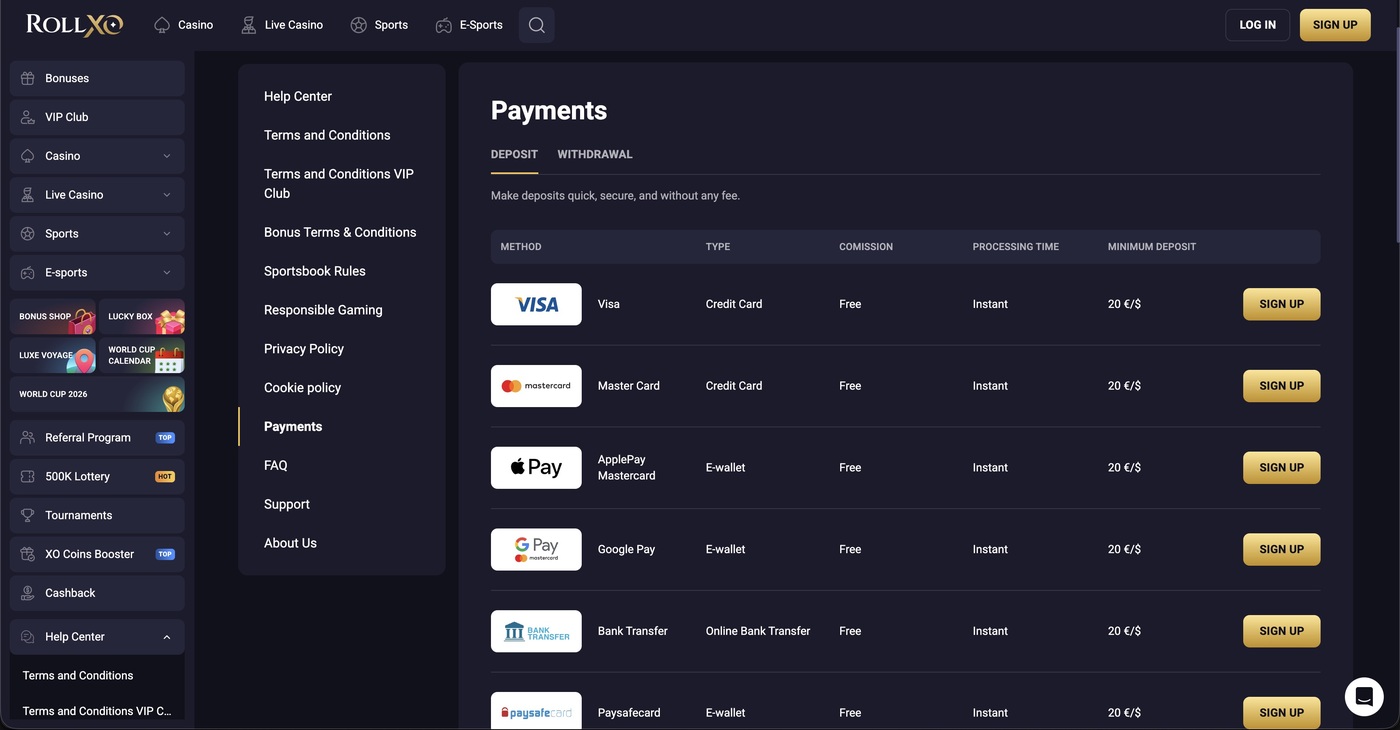1400x730 pixels.
Task: Click the Tournaments trophy icon
Action: coord(28,516)
